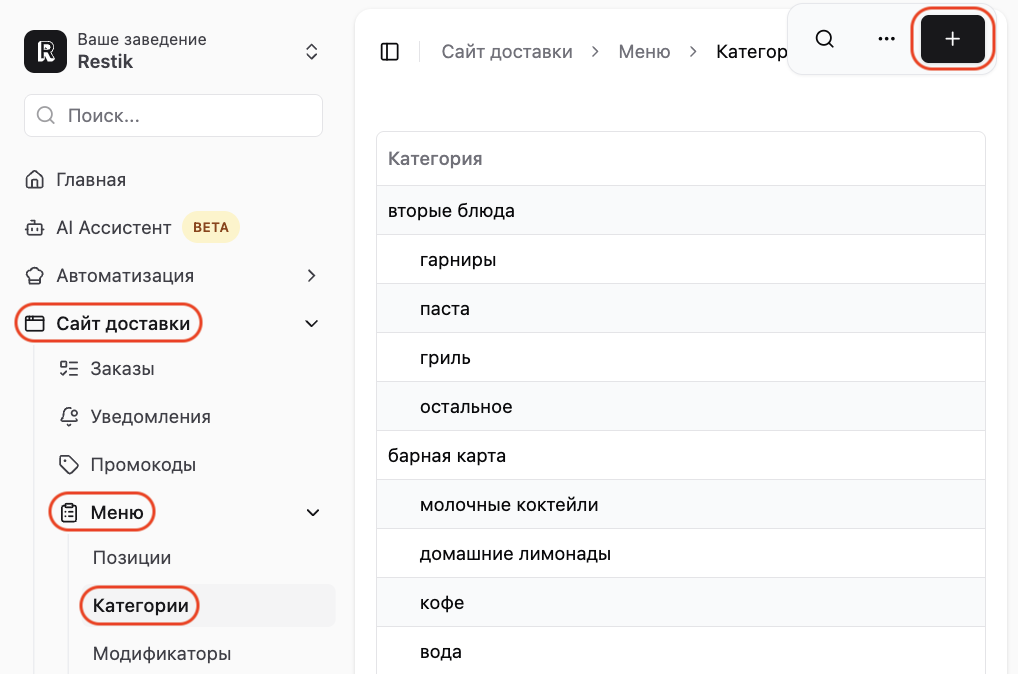Screen dimensions: 1018x674
Task: Click the Категория column header
Action: (x=435, y=159)
